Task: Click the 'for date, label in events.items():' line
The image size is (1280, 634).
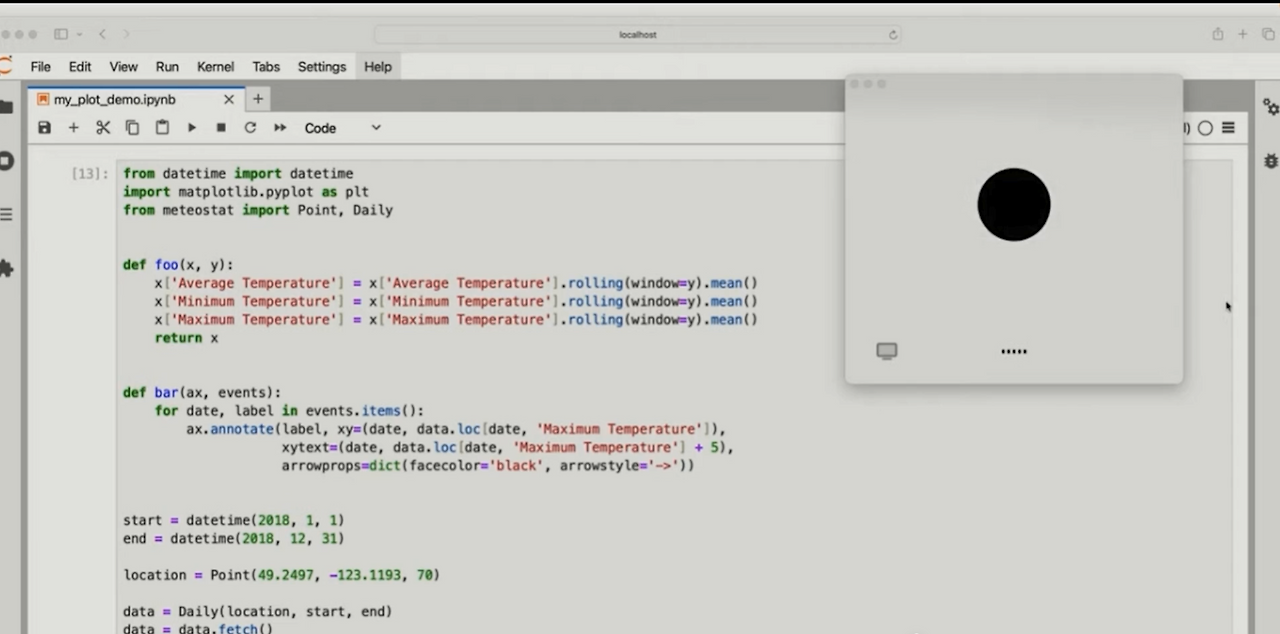Action: (x=289, y=411)
